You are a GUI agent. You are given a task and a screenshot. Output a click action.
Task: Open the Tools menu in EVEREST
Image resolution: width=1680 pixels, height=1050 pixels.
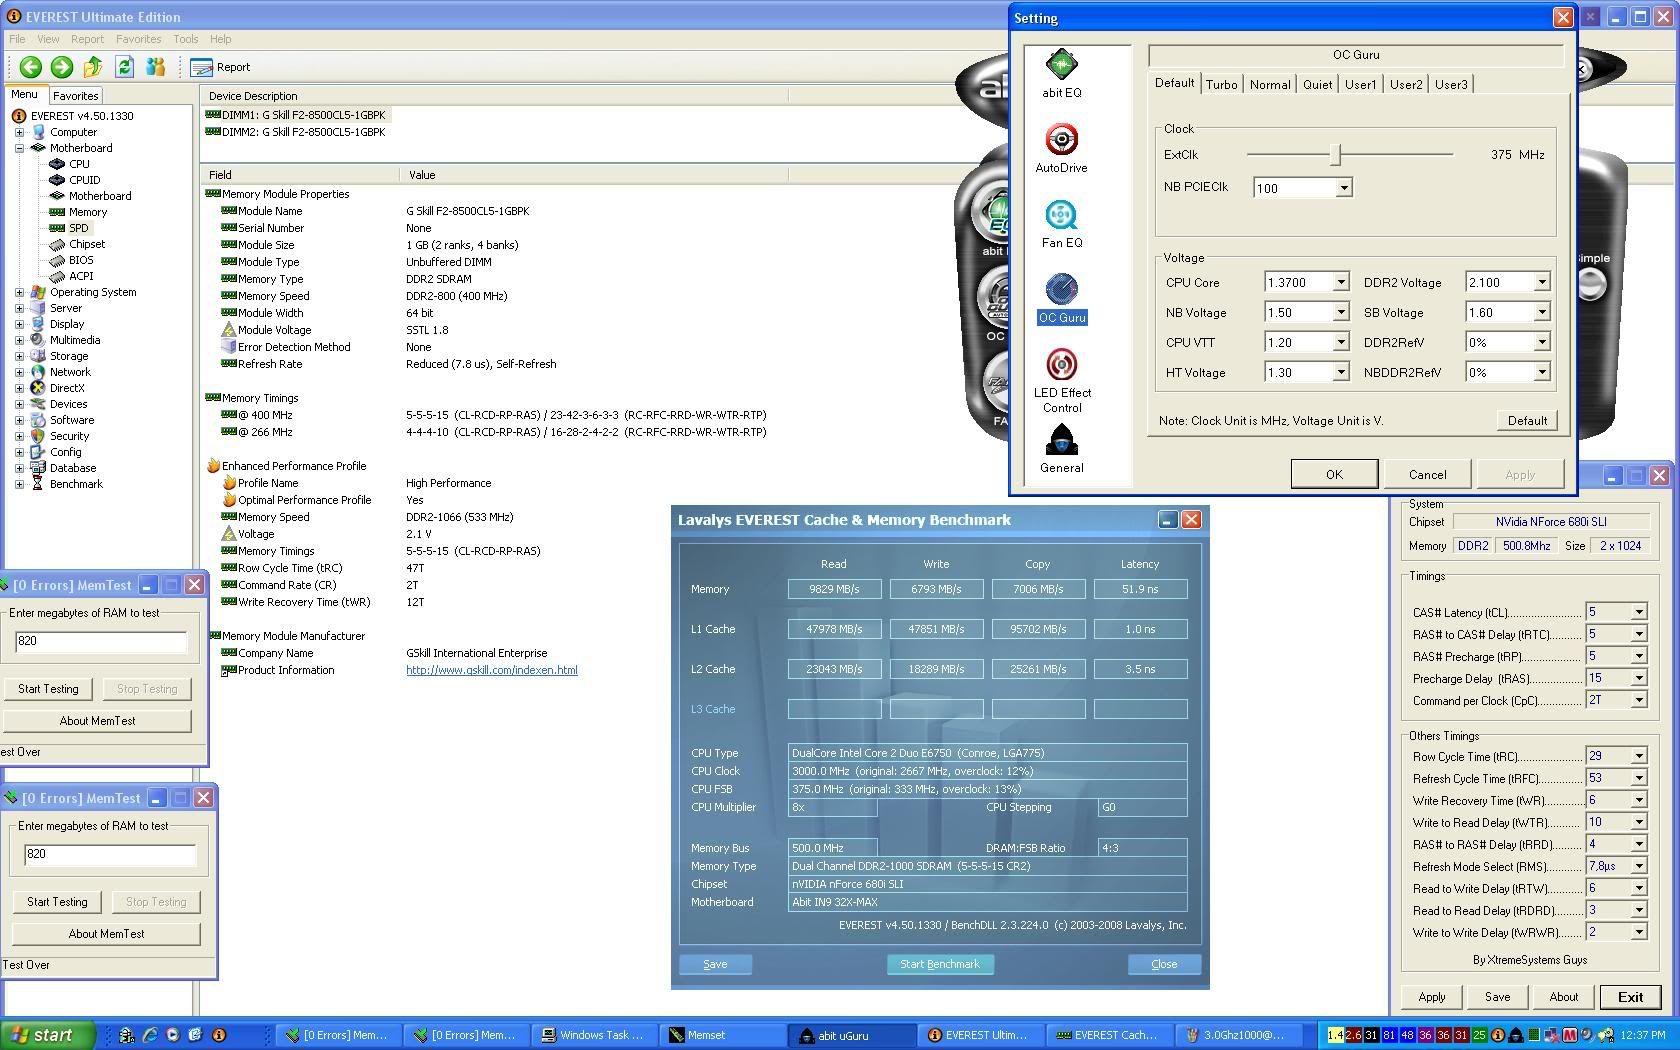[x=186, y=39]
